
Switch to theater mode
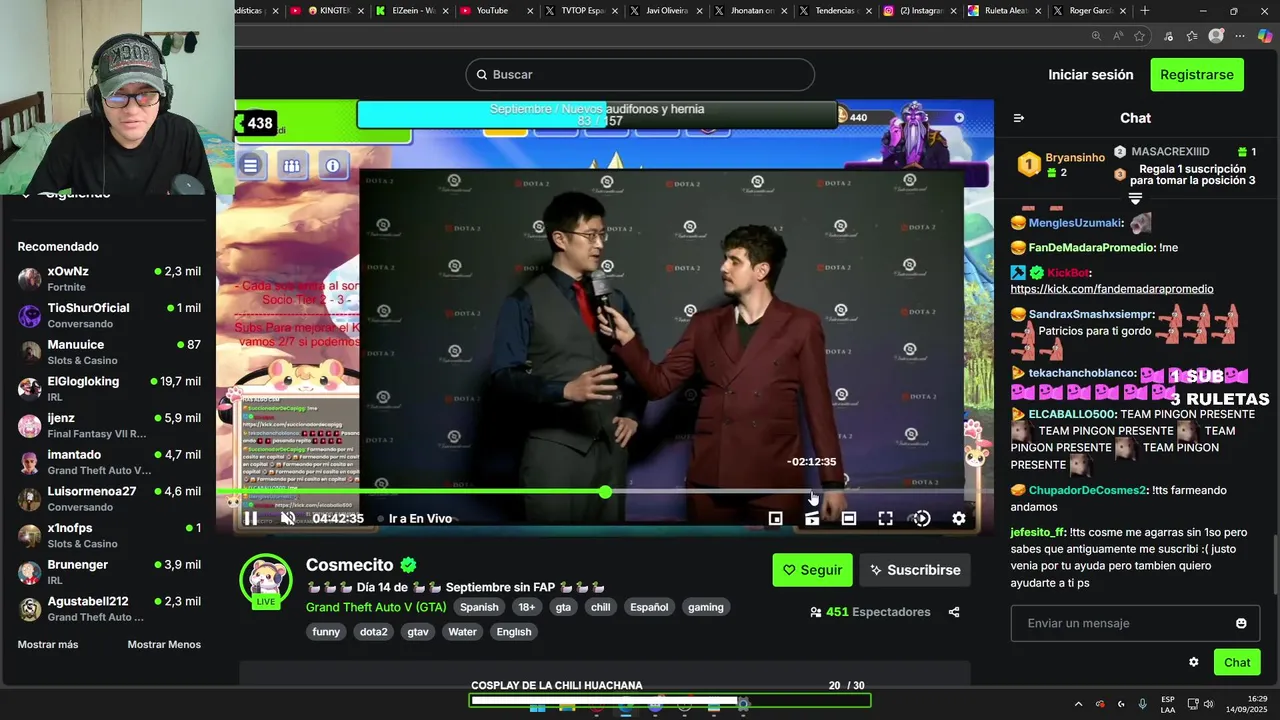[x=849, y=518]
